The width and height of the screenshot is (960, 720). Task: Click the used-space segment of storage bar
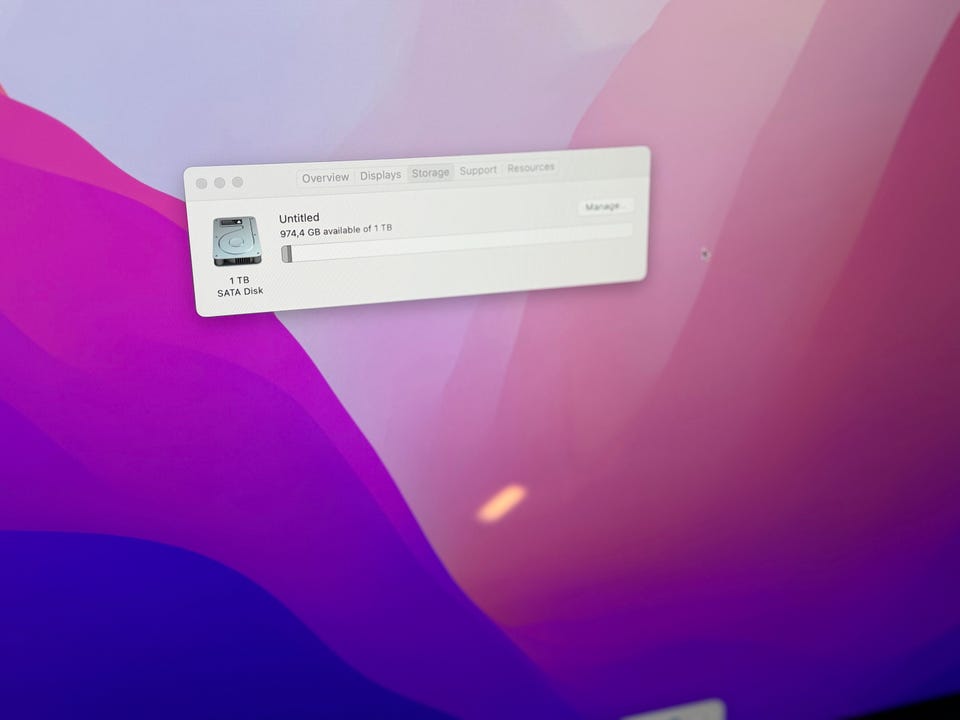click(x=287, y=254)
